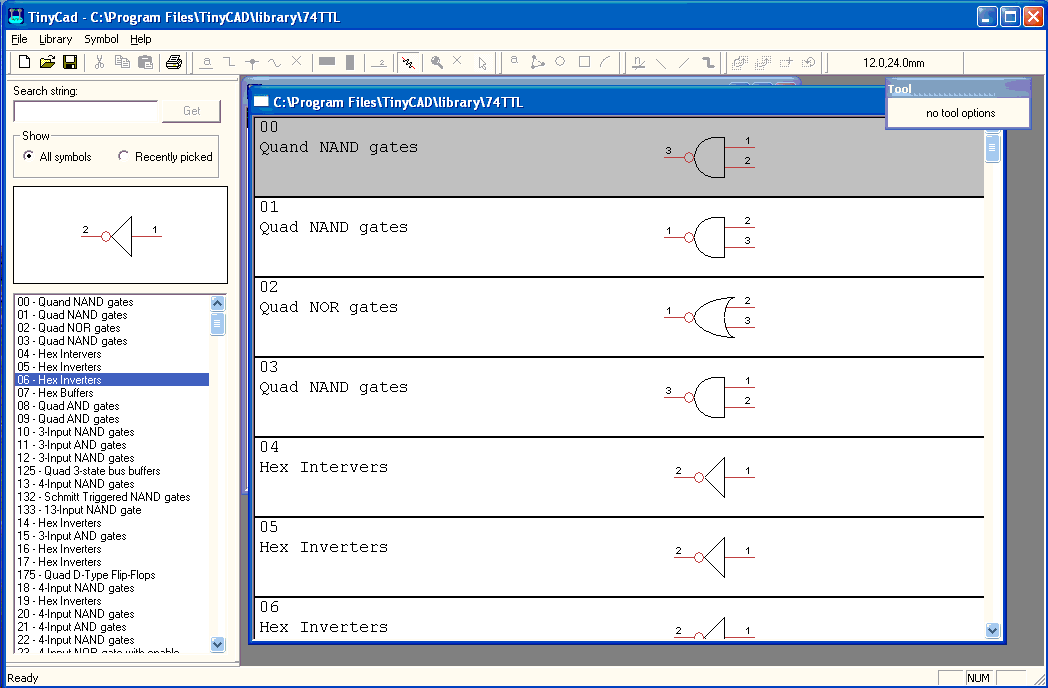Click the library view scroll-down arrow
The height and width of the screenshot is (688, 1048).
click(x=992, y=630)
